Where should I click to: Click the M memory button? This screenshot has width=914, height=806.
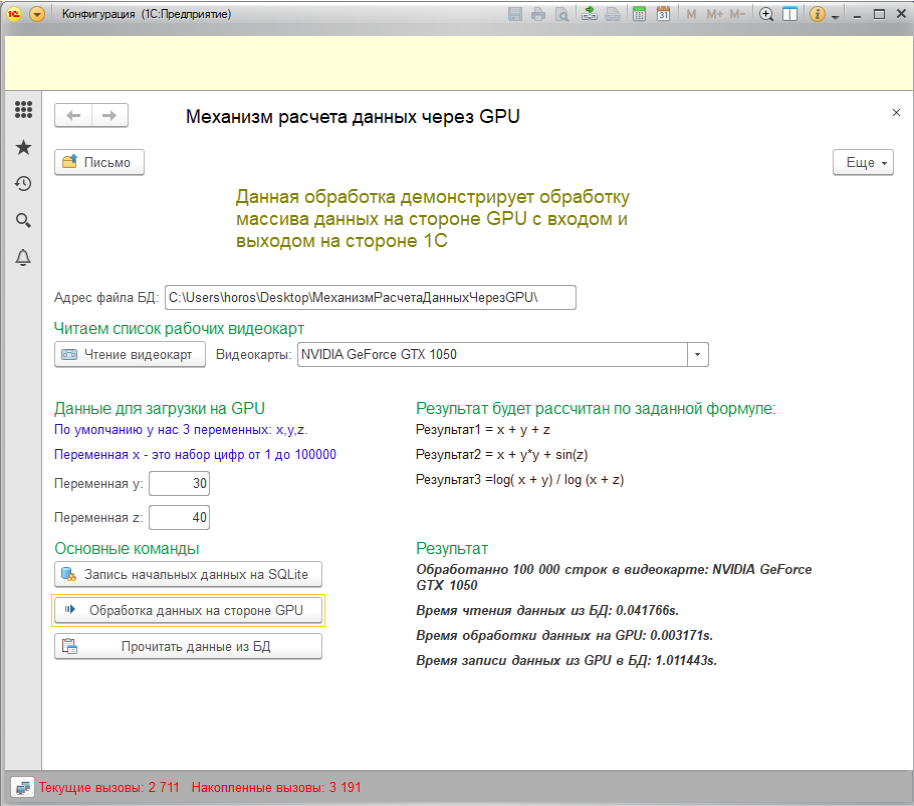pos(691,14)
